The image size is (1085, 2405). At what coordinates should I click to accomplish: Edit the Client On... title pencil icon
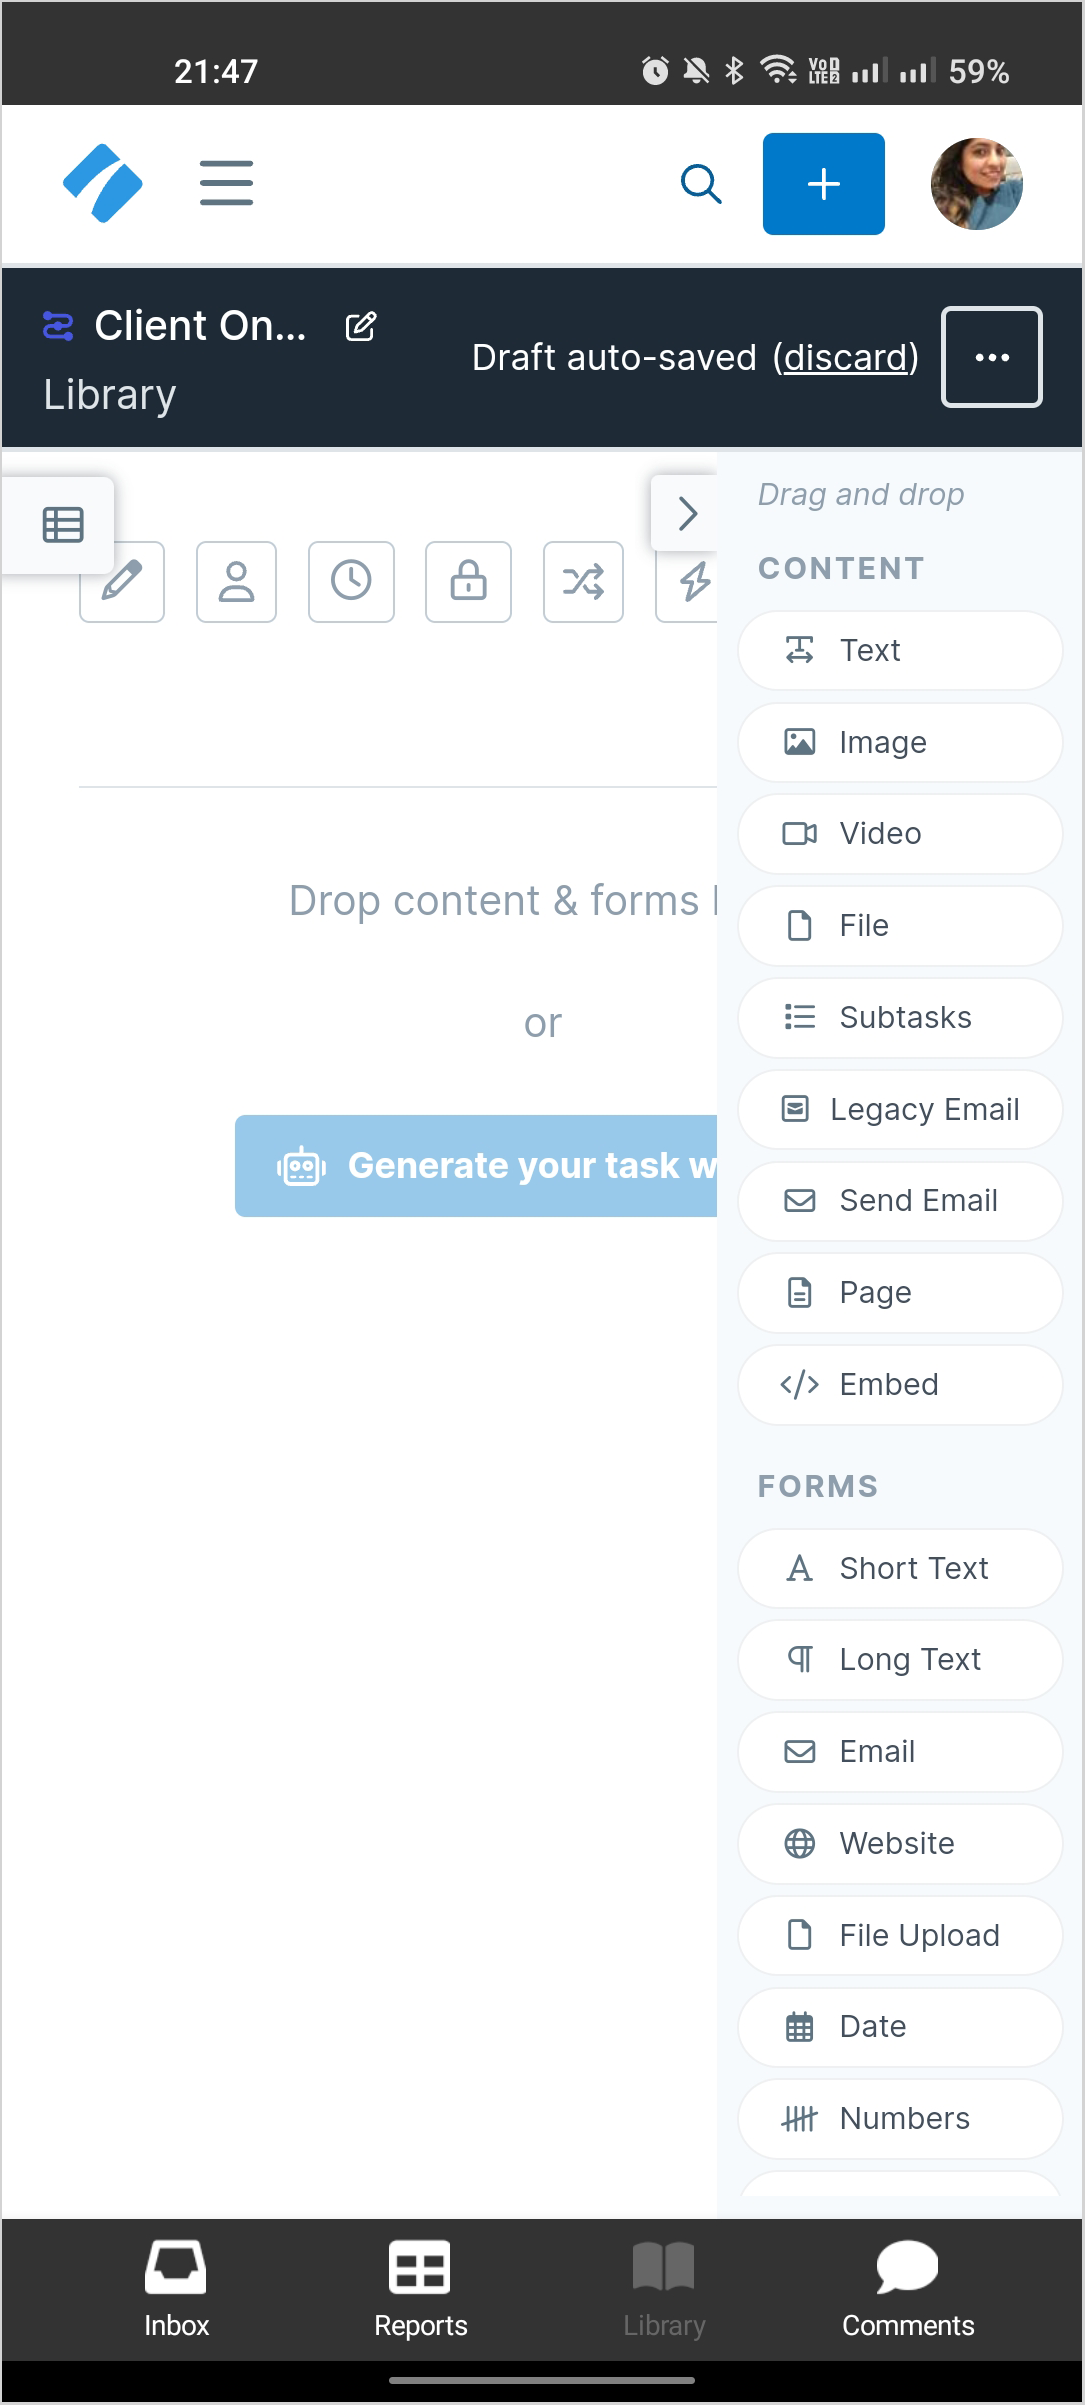tap(361, 326)
